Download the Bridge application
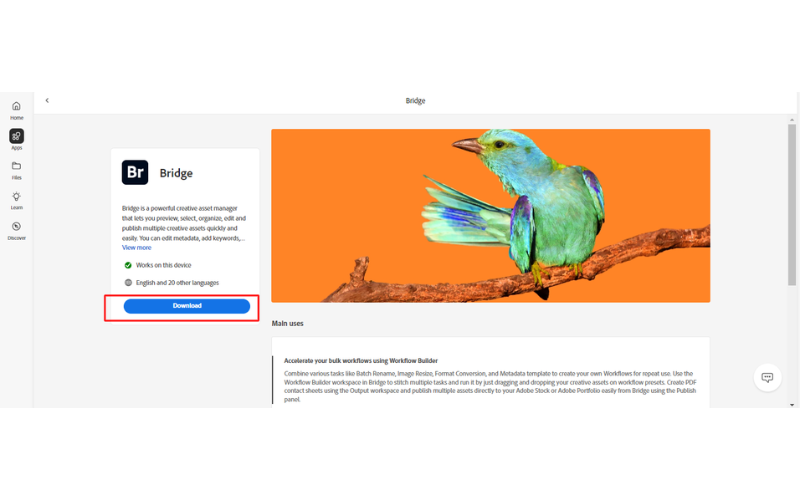The width and height of the screenshot is (800, 500). [187, 306]
